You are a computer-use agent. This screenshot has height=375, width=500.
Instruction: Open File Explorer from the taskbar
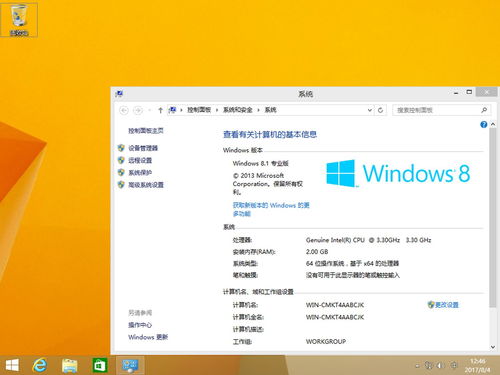70,365
